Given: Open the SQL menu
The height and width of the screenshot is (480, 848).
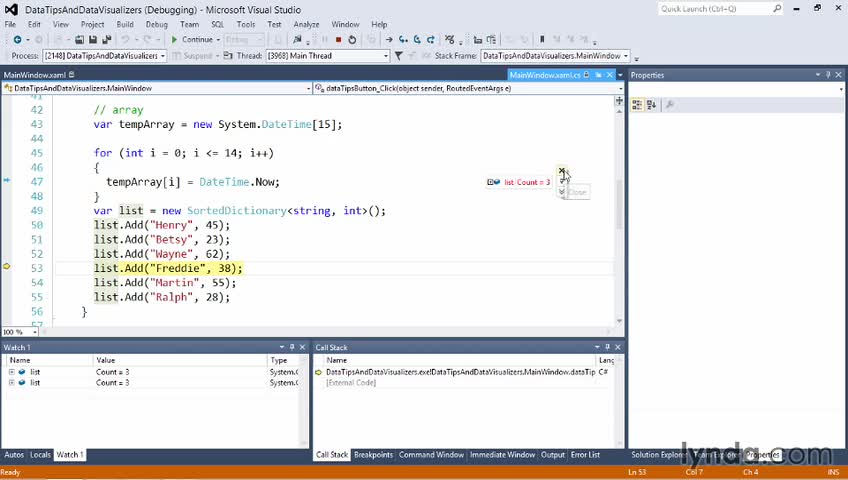Looking at the screenshot, I should (217, 24).
